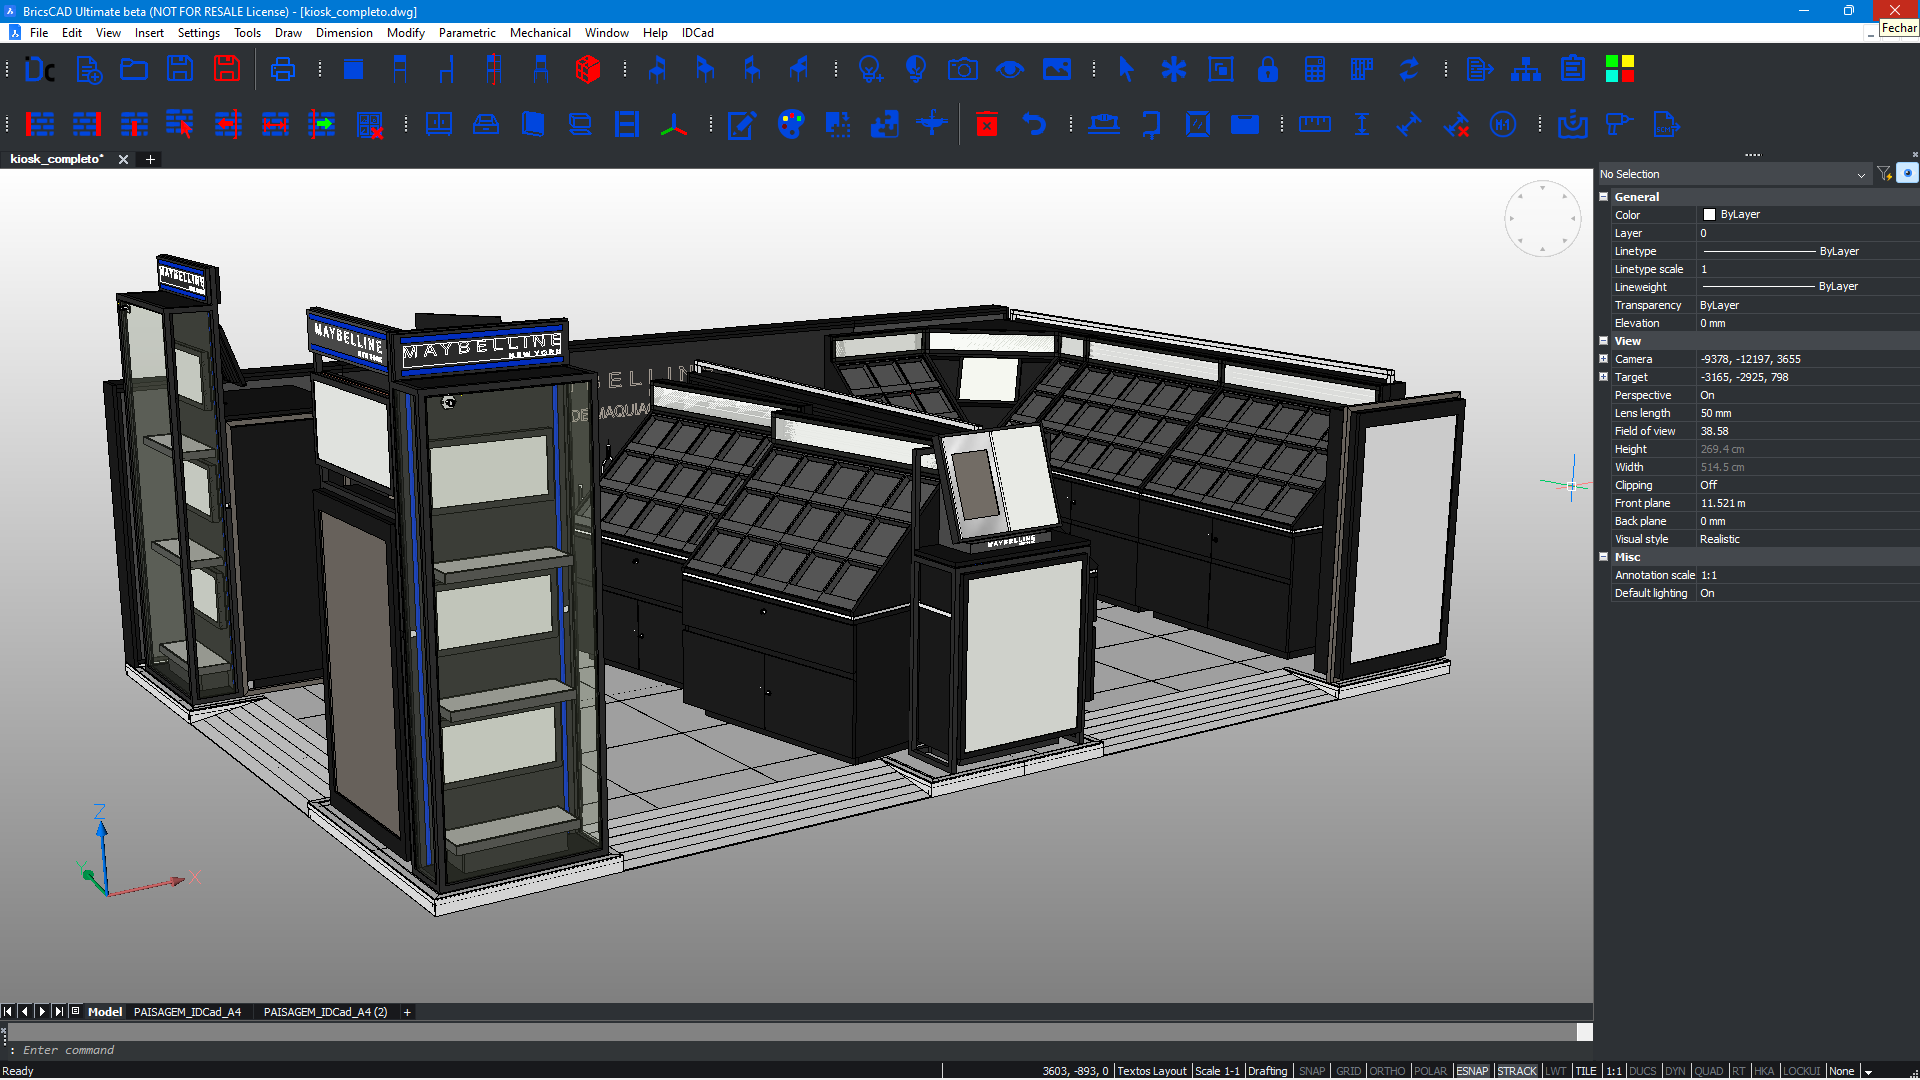Select the arrow pointer tool icon
The width and height of the screenshot is (1920, 1080).
point(1126,69)
